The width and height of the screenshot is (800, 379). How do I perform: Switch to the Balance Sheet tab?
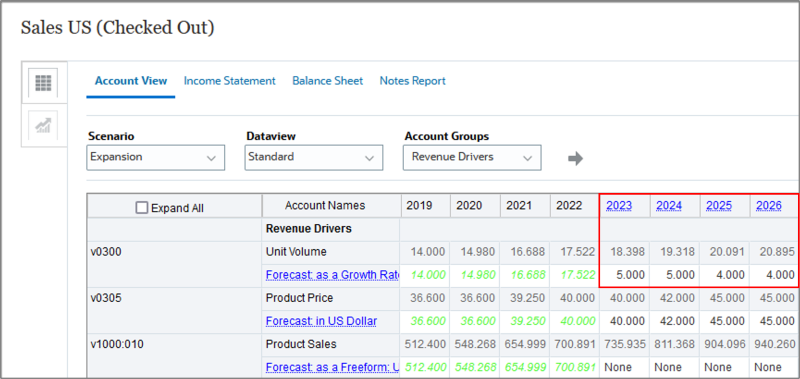[328, 81]
